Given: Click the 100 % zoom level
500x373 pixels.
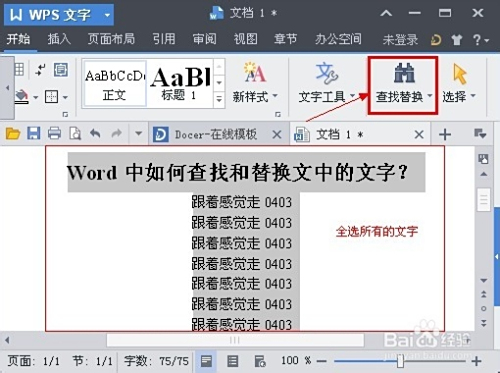Looking at the screenshot, I should pos(296,360).
